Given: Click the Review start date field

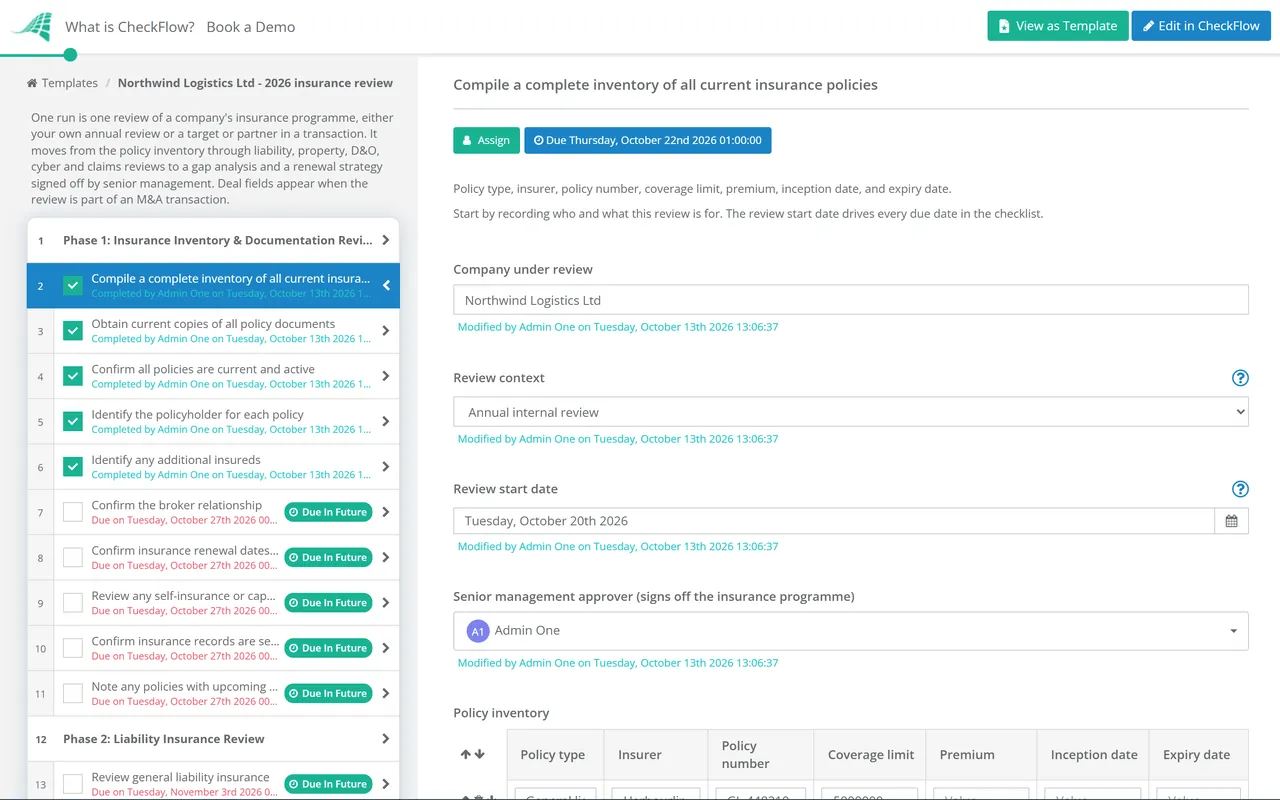Looking at the screenshot, I should [834, 521].
